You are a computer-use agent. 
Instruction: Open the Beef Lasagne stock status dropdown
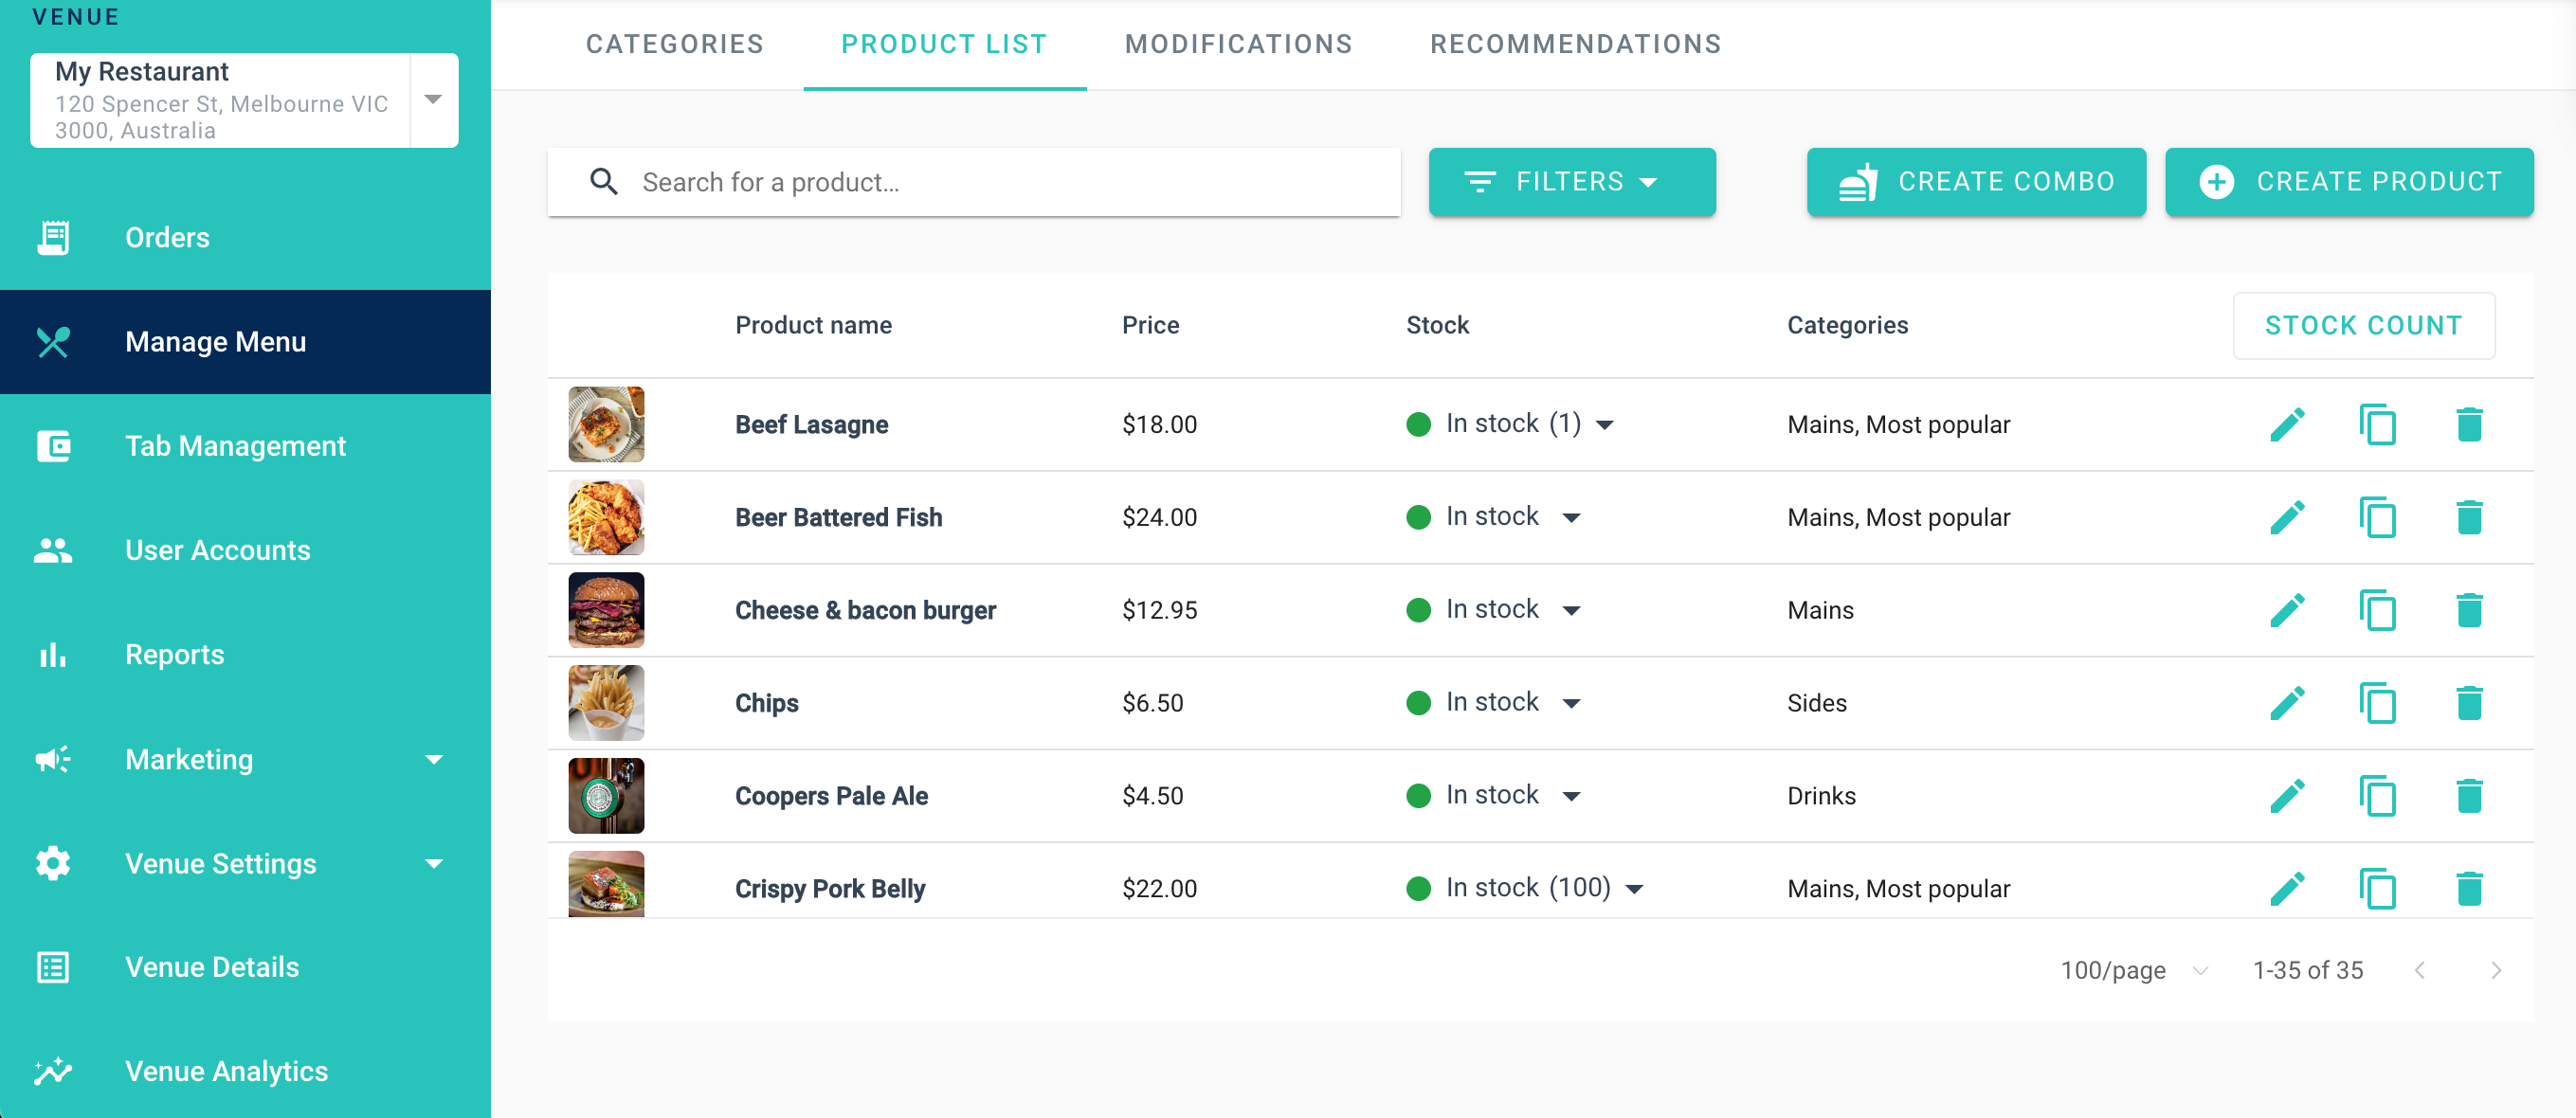1604,425
